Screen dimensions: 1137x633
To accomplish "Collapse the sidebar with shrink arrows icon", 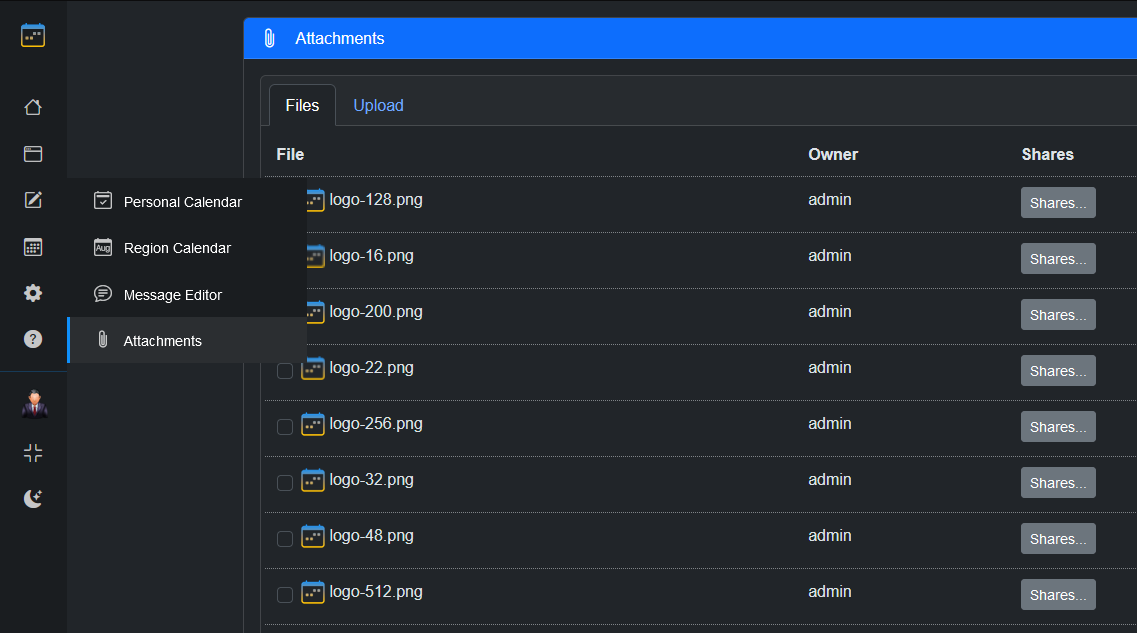I will (x=33, y=453).
